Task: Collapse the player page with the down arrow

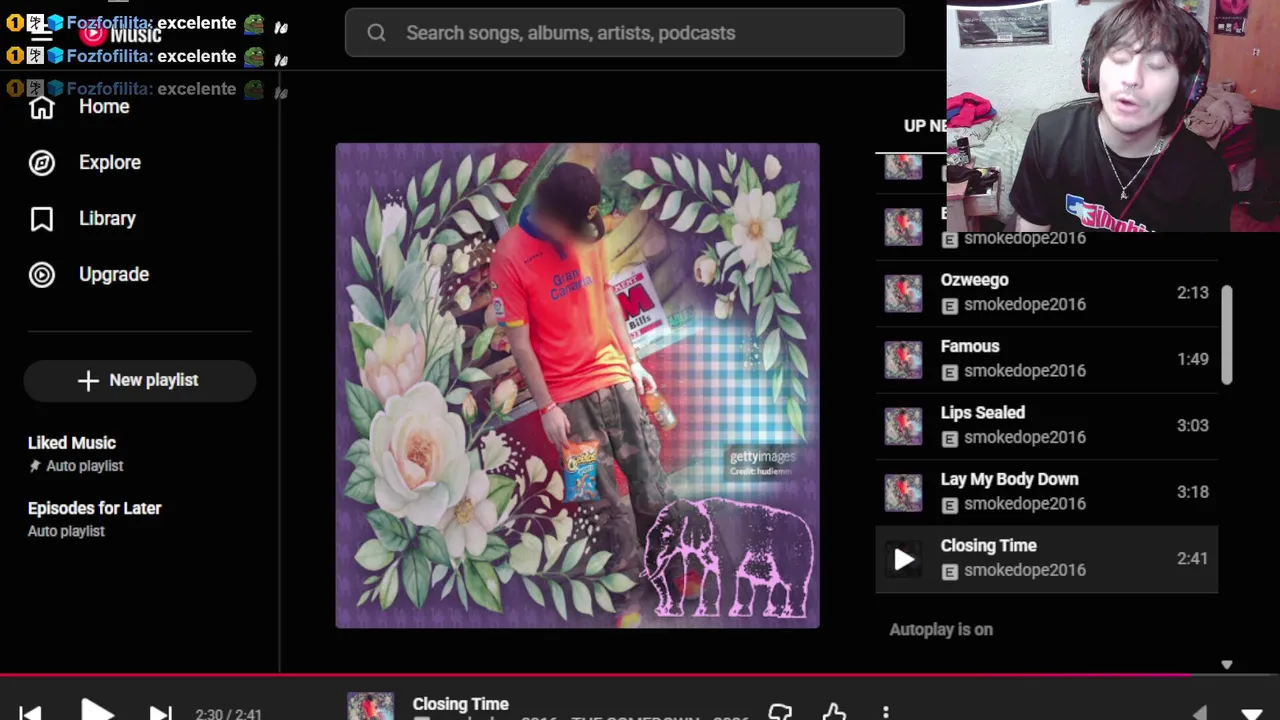Action: pyautogui.click(x=1251, y=714)
